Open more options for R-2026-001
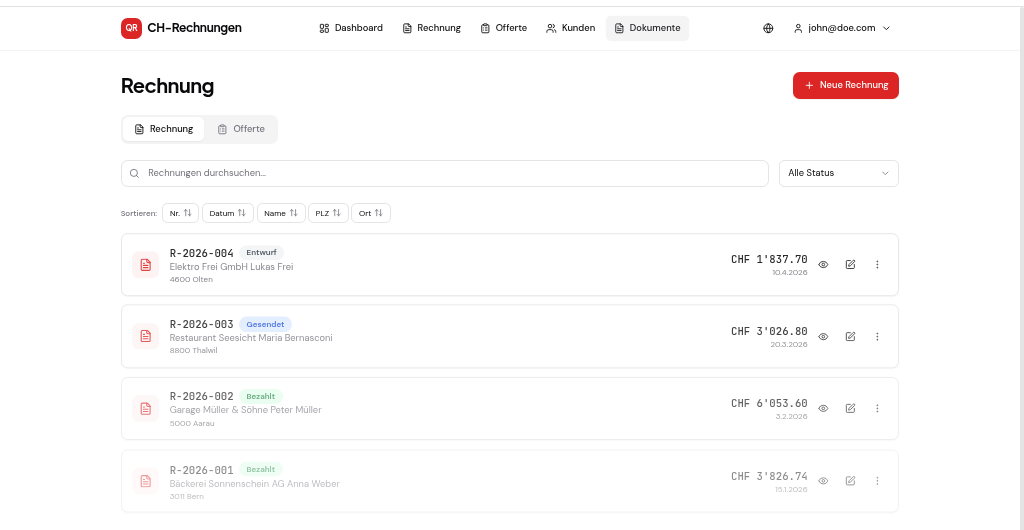The width and height of the screenshot is (1024, 530). tap(877, 481)
